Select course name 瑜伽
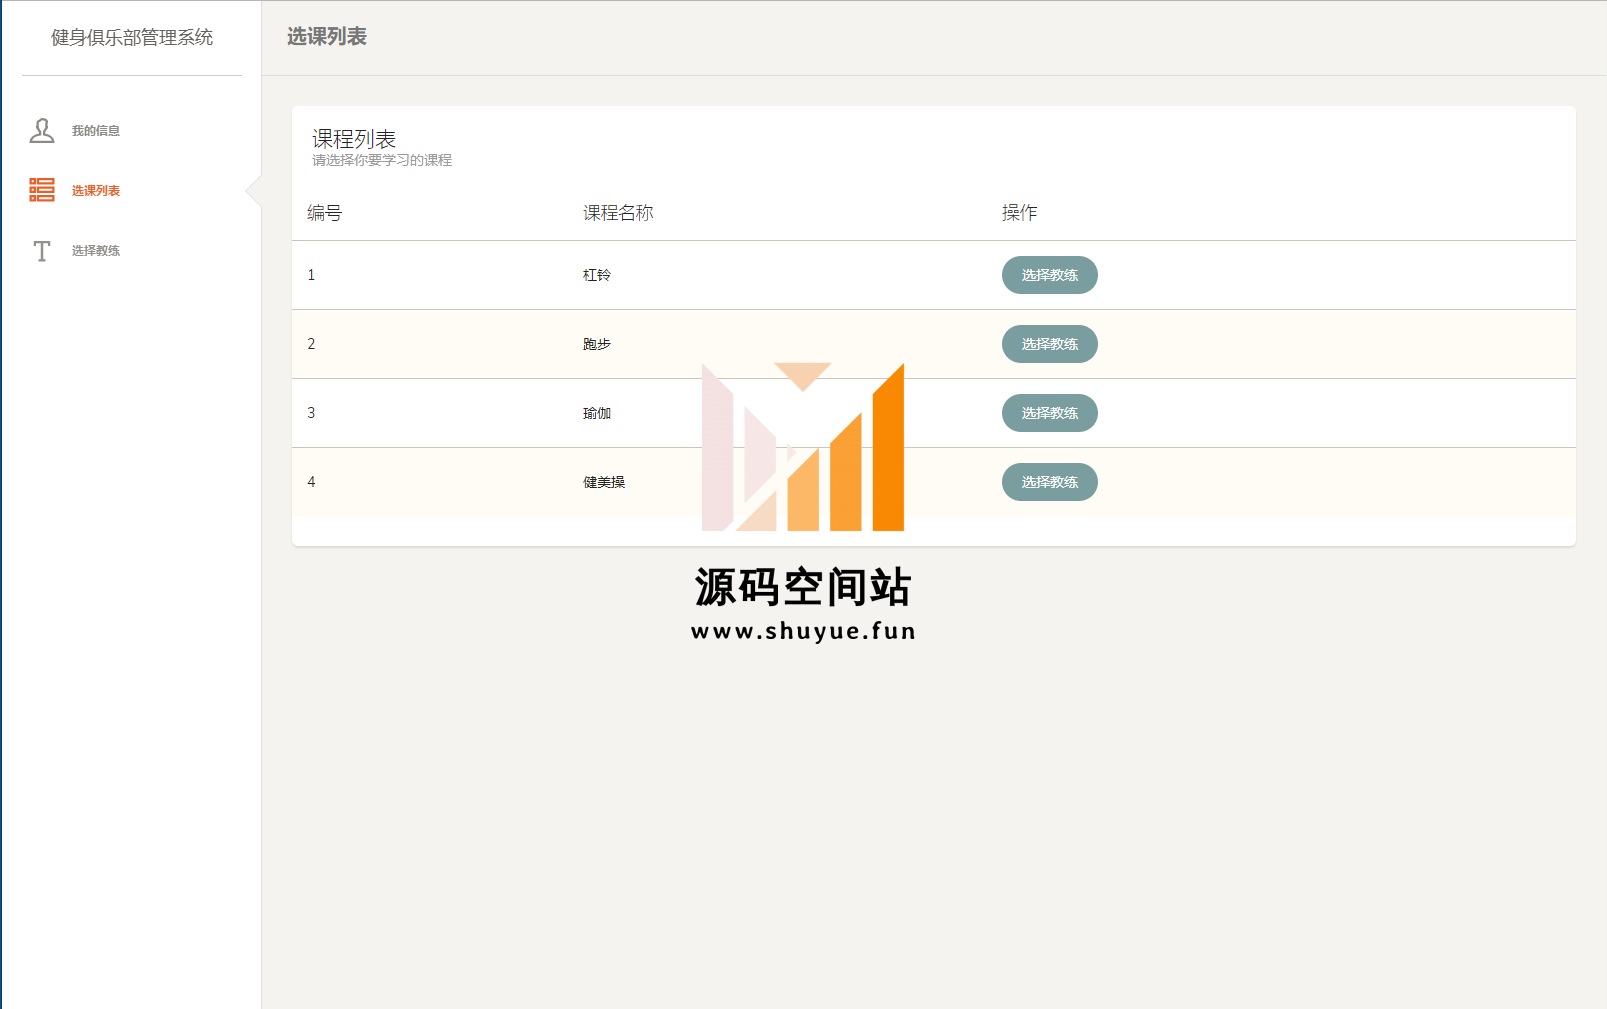 [597, 413]
